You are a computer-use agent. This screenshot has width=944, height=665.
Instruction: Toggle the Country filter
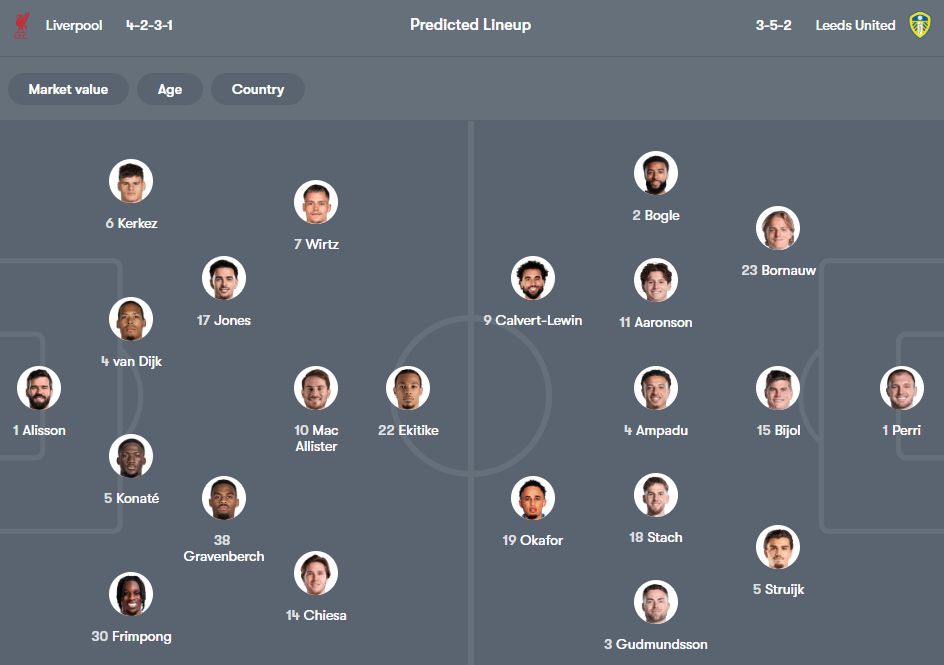[257, 88]
